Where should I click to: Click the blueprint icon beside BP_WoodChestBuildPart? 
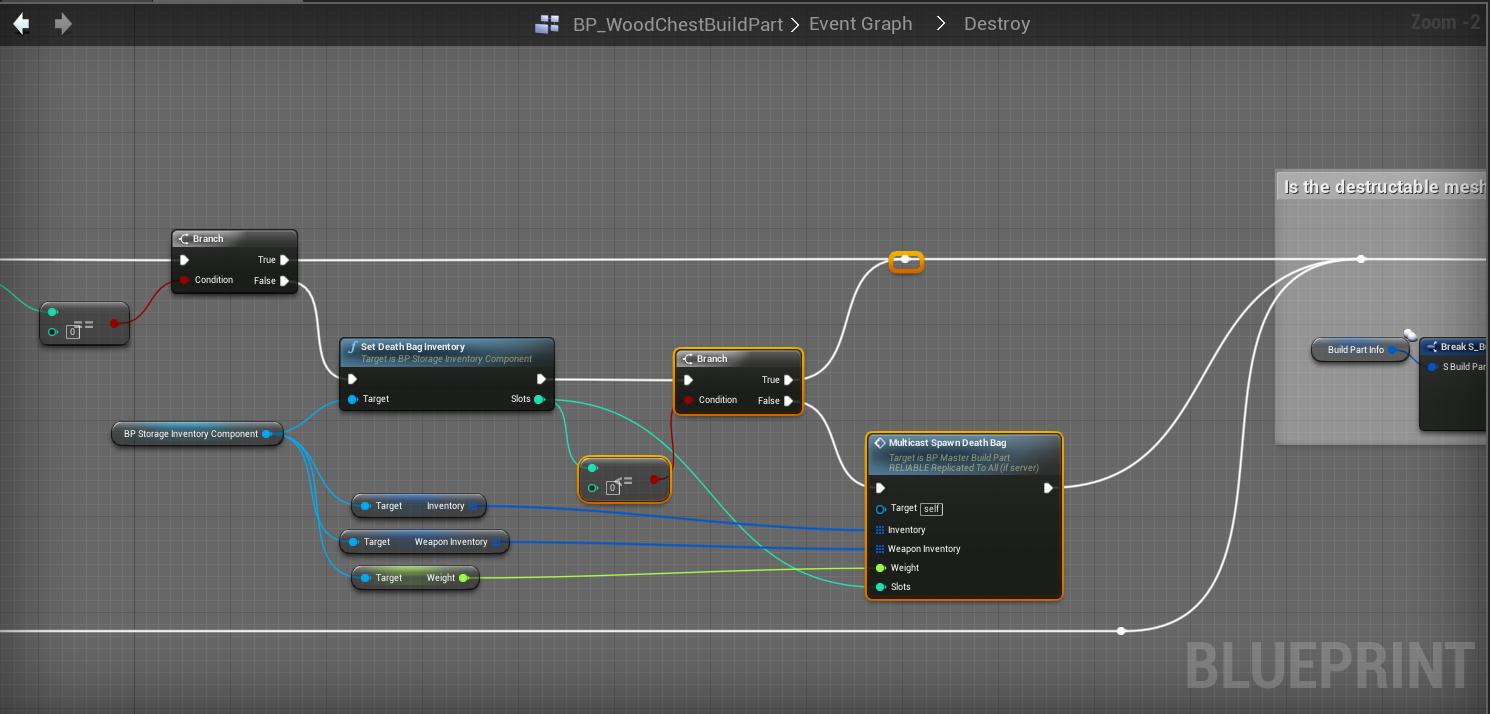coord(547,25)
